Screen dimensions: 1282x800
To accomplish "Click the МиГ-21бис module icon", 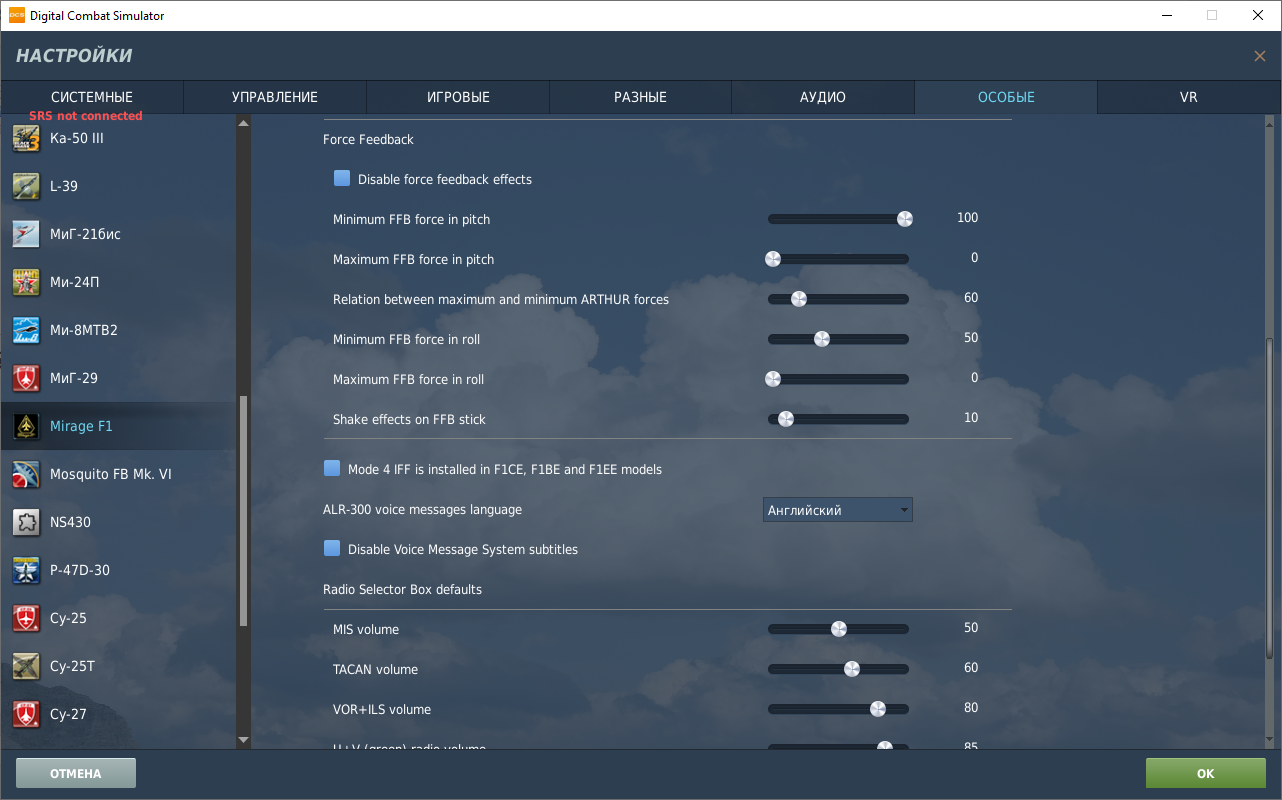I will tap(26, 234).
